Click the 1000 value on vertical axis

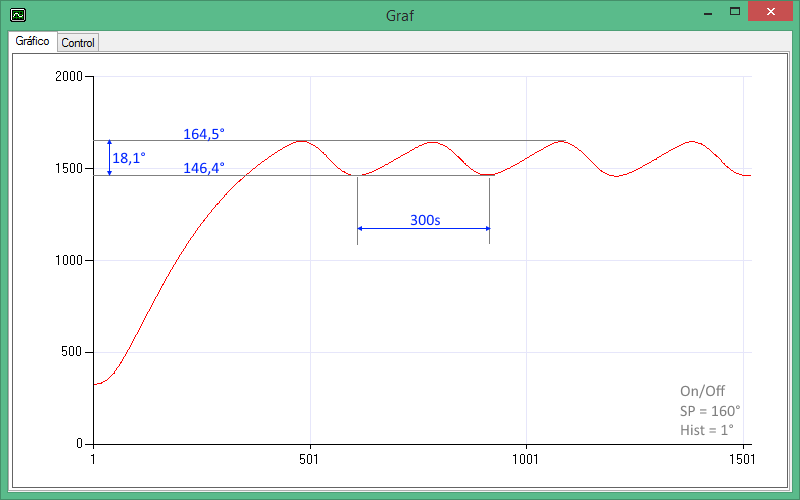click(x=69, y=261)
